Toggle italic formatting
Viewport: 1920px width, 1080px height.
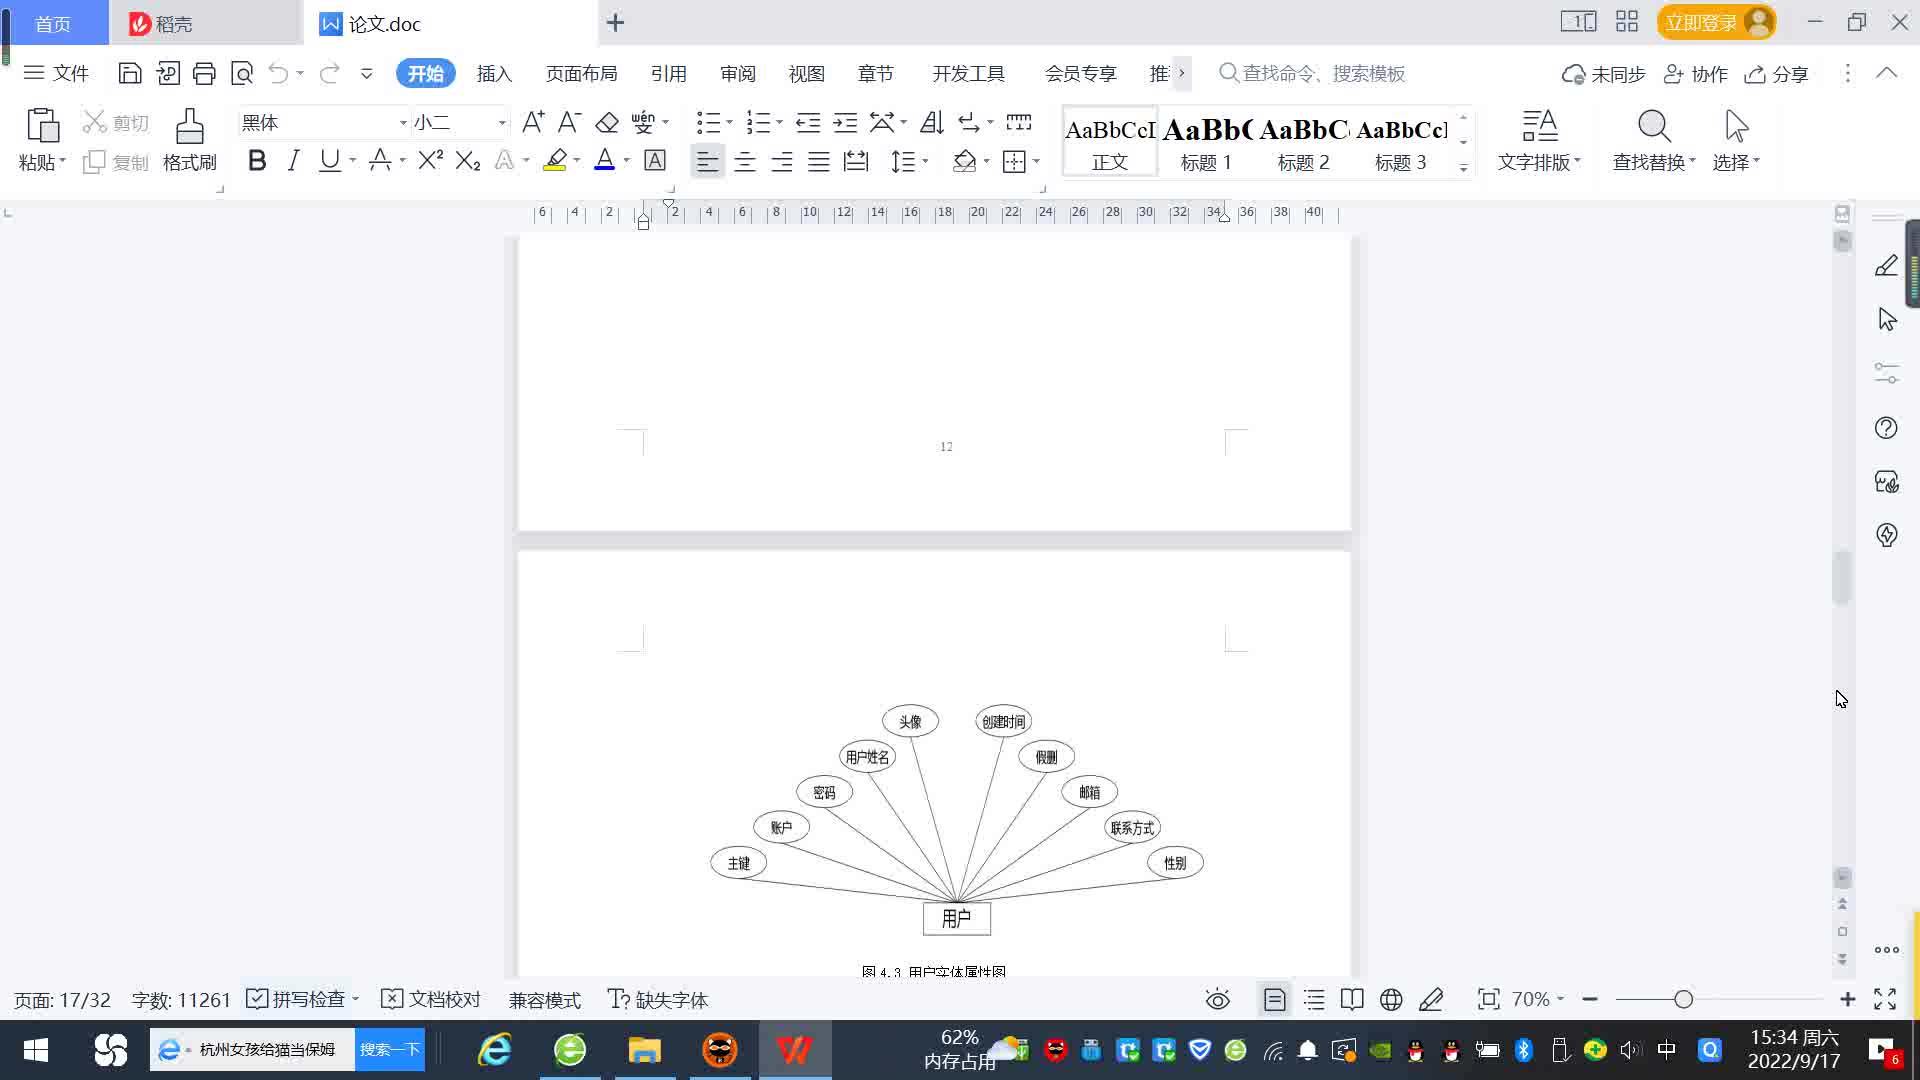(x=293, y=161)
